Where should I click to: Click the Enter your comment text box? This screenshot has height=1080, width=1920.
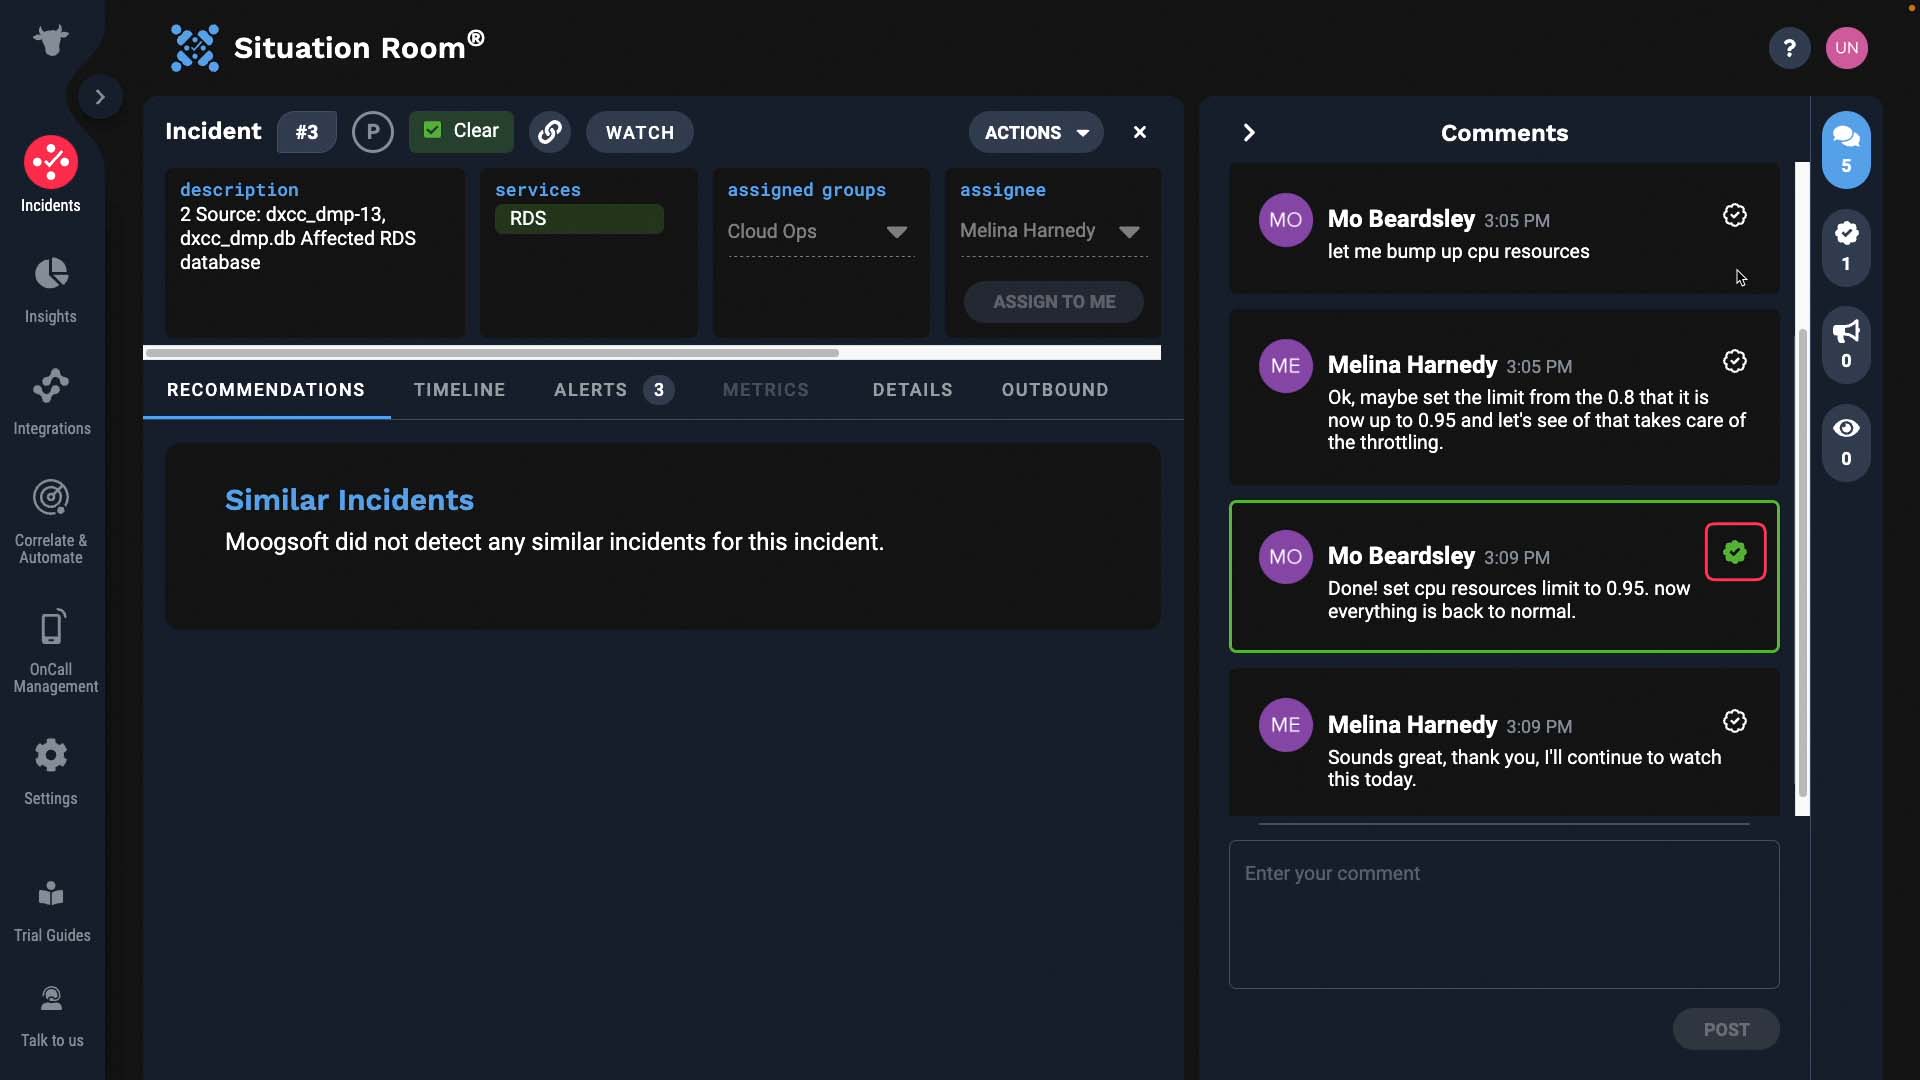coord(1504,914)
